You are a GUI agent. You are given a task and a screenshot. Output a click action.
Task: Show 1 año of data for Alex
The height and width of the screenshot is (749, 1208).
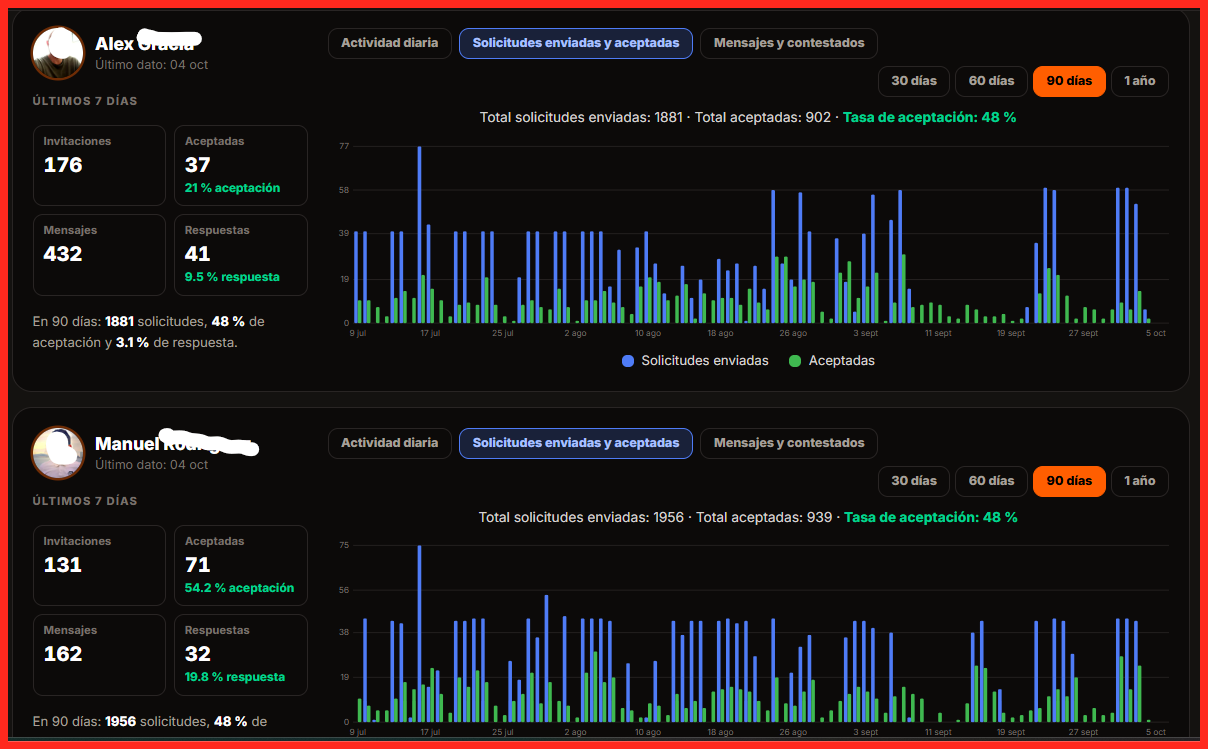click(x=1140, y=81)
